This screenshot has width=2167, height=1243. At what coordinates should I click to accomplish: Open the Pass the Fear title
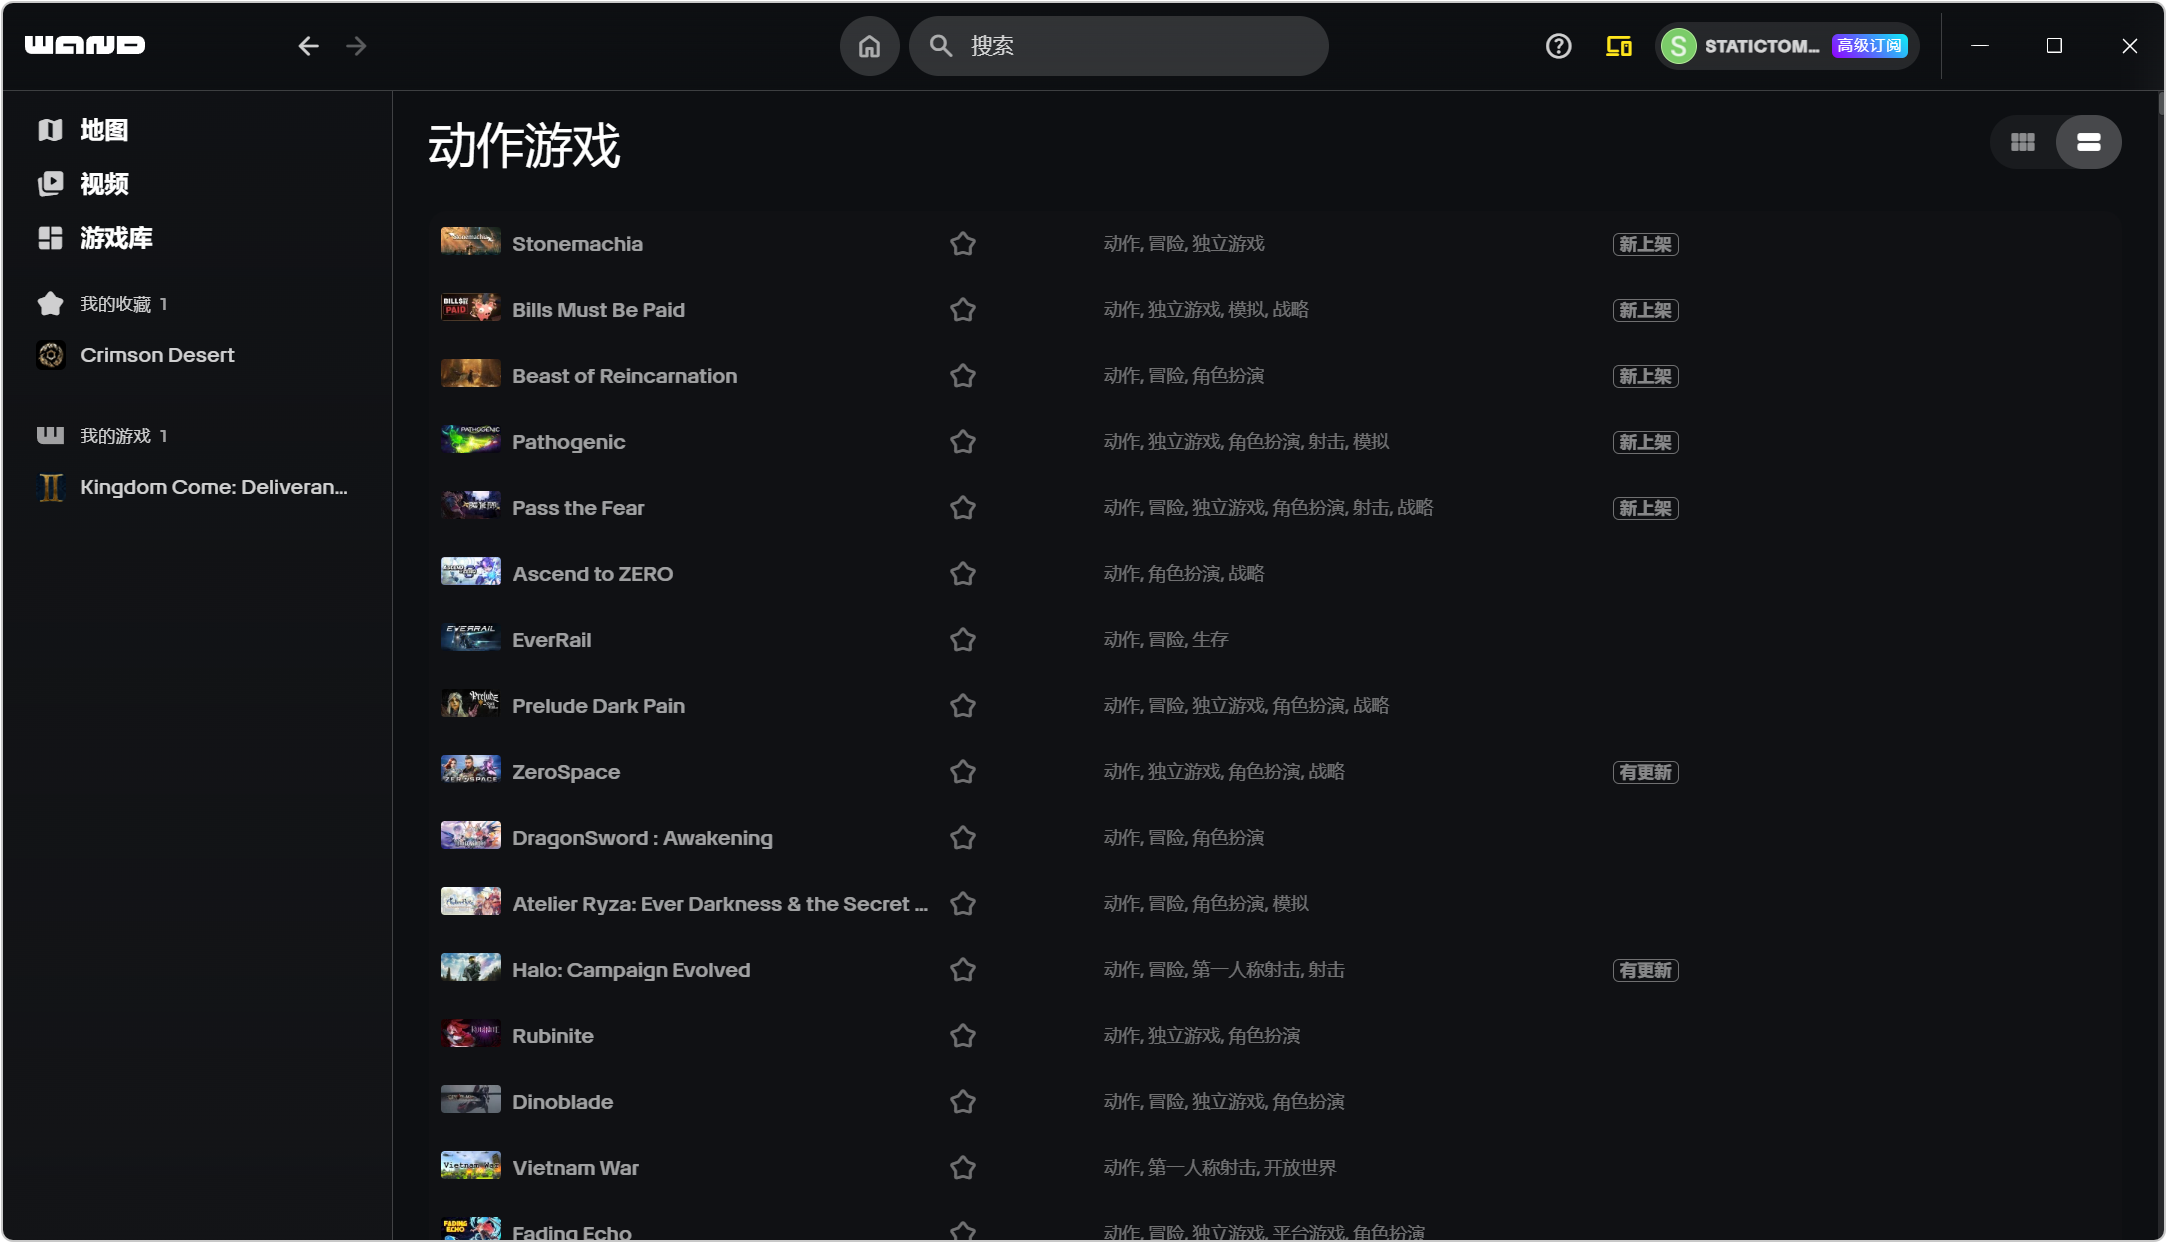coord(578,508)
